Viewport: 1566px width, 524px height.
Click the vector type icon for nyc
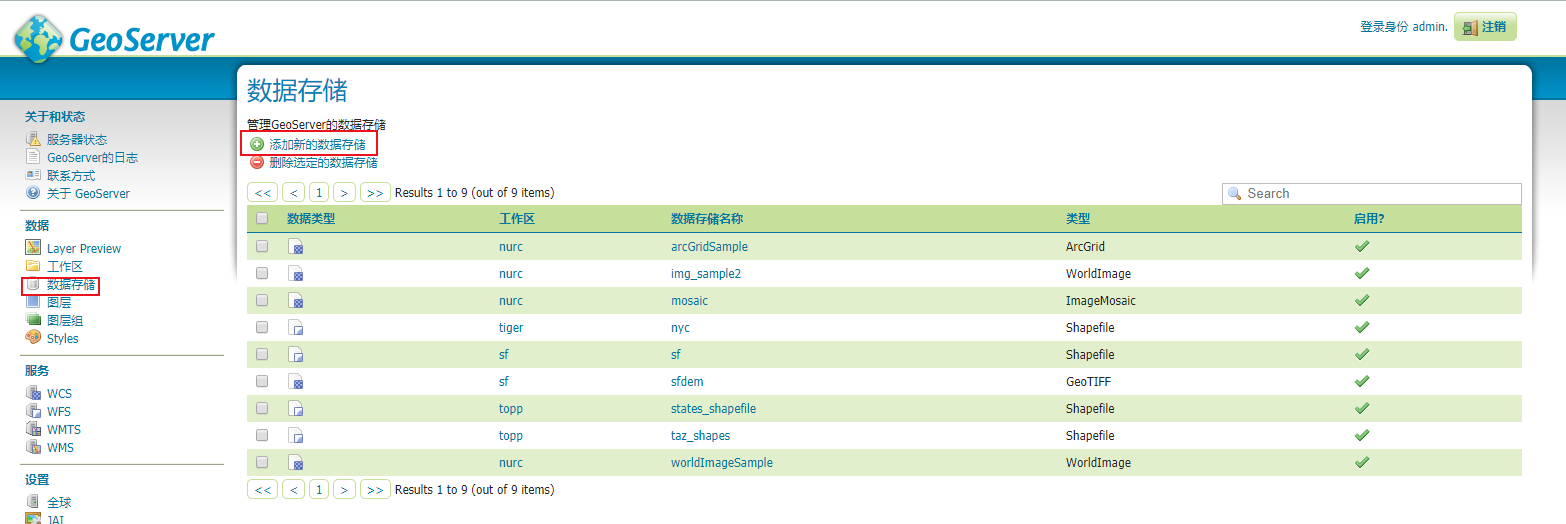[296, 327]
